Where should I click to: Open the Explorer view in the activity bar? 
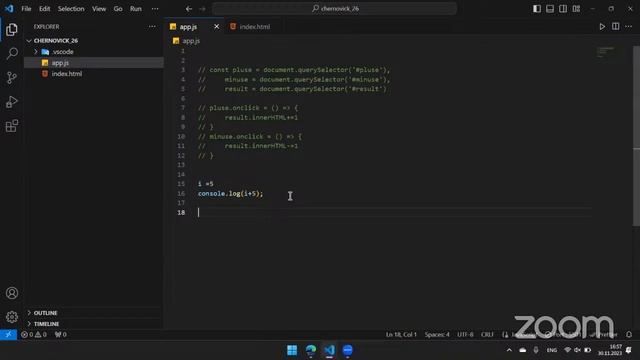tap(12, 29)
